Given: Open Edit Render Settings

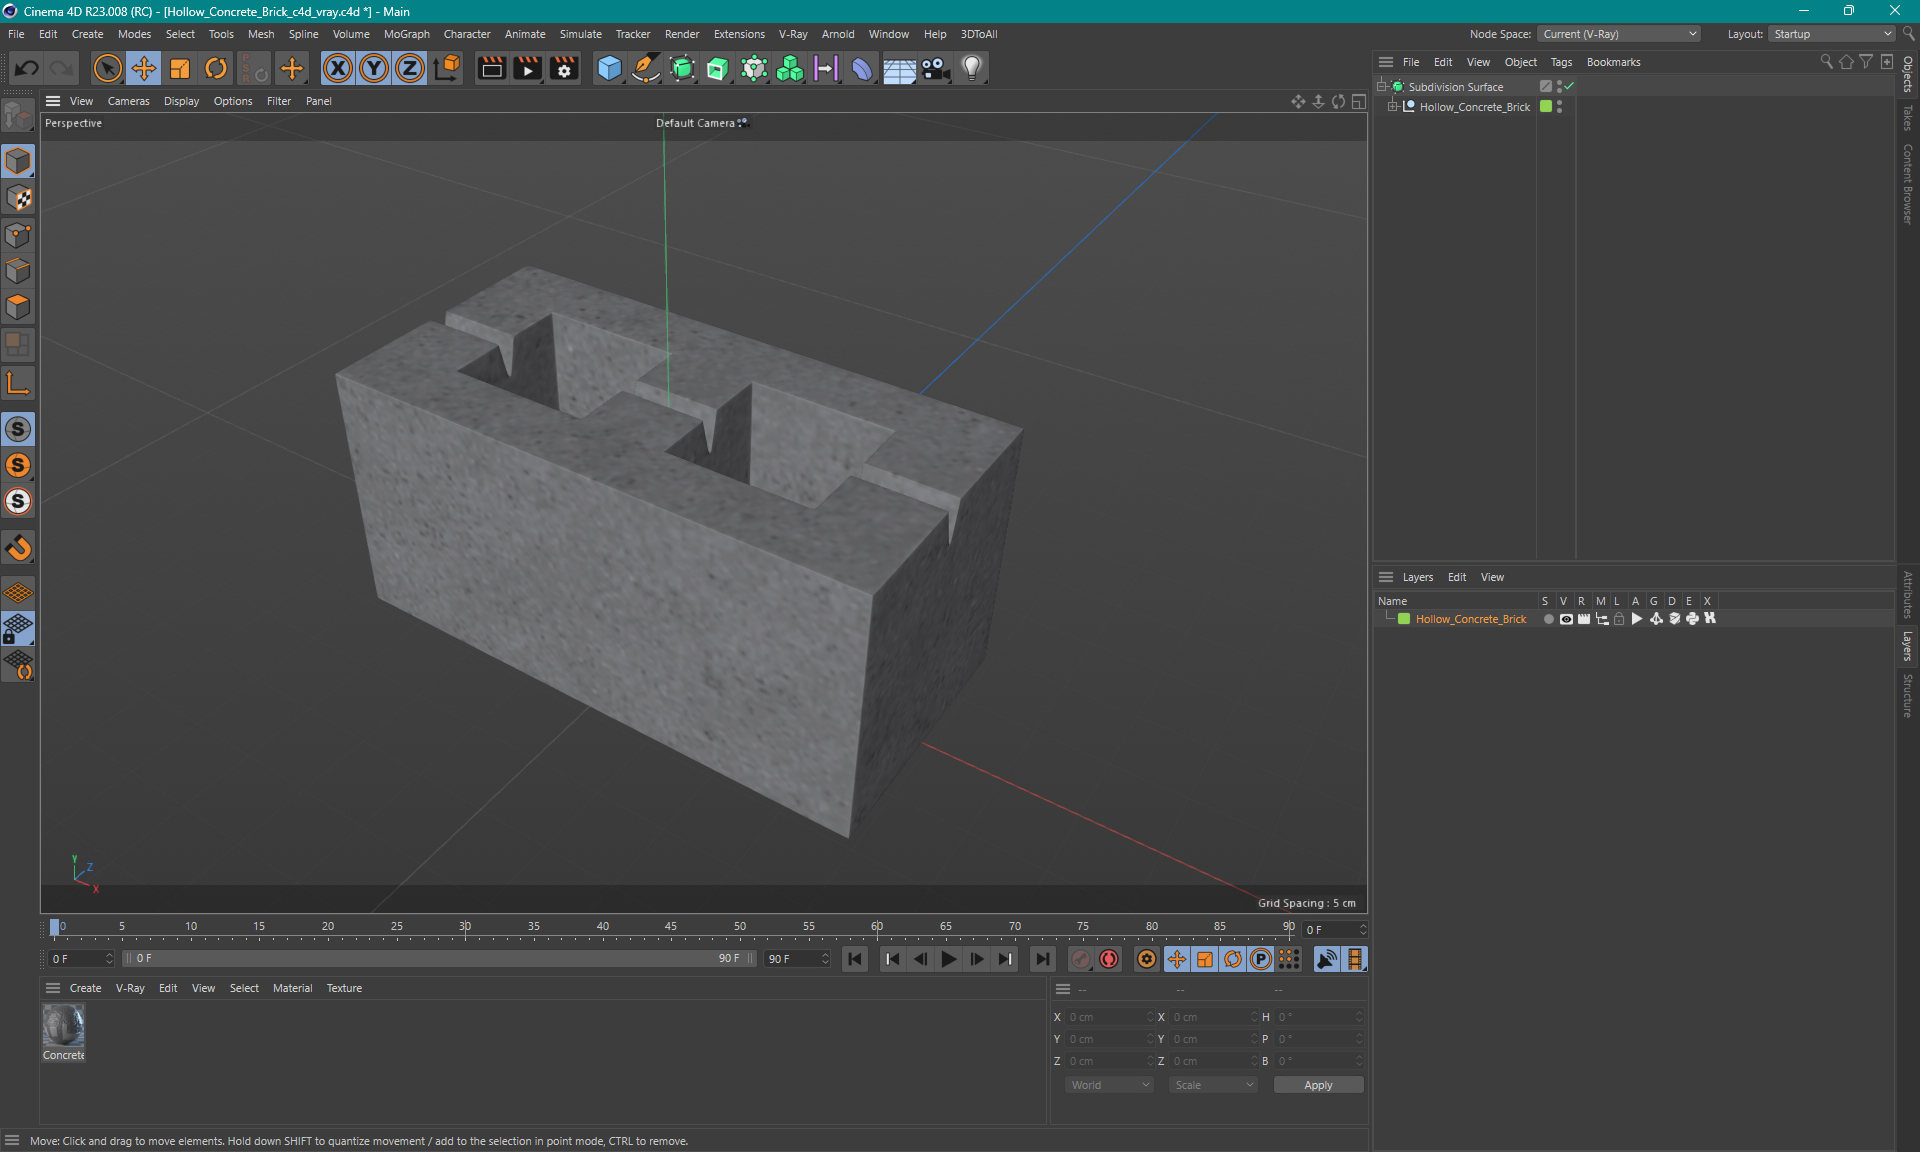Looking at the screenshot, I should click(x=564, y=68).
